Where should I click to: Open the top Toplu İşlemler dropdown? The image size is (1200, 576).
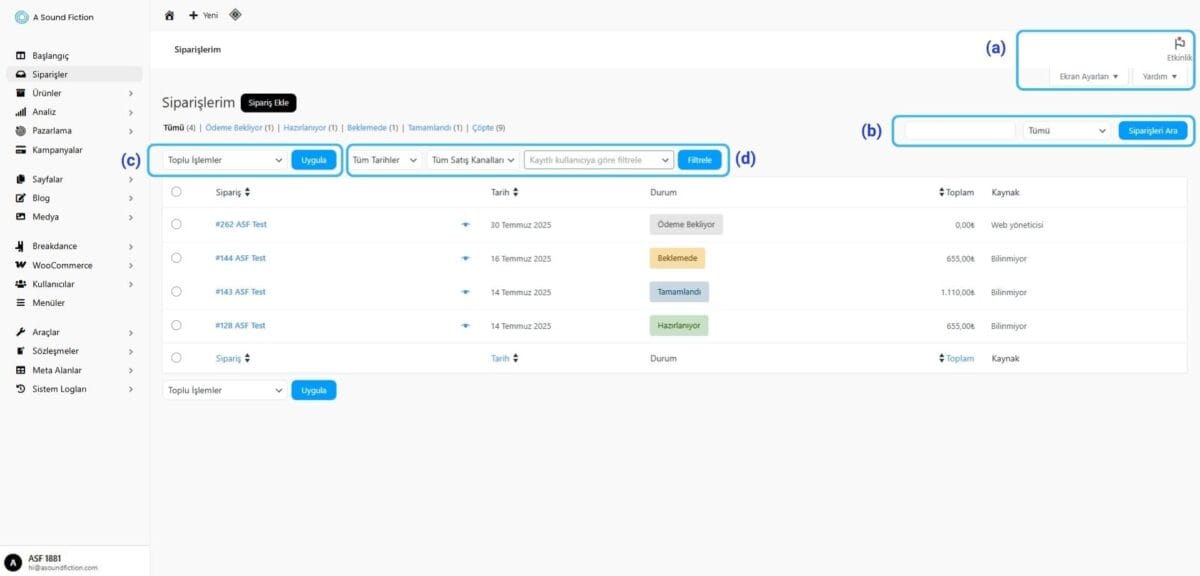[225, 160]
